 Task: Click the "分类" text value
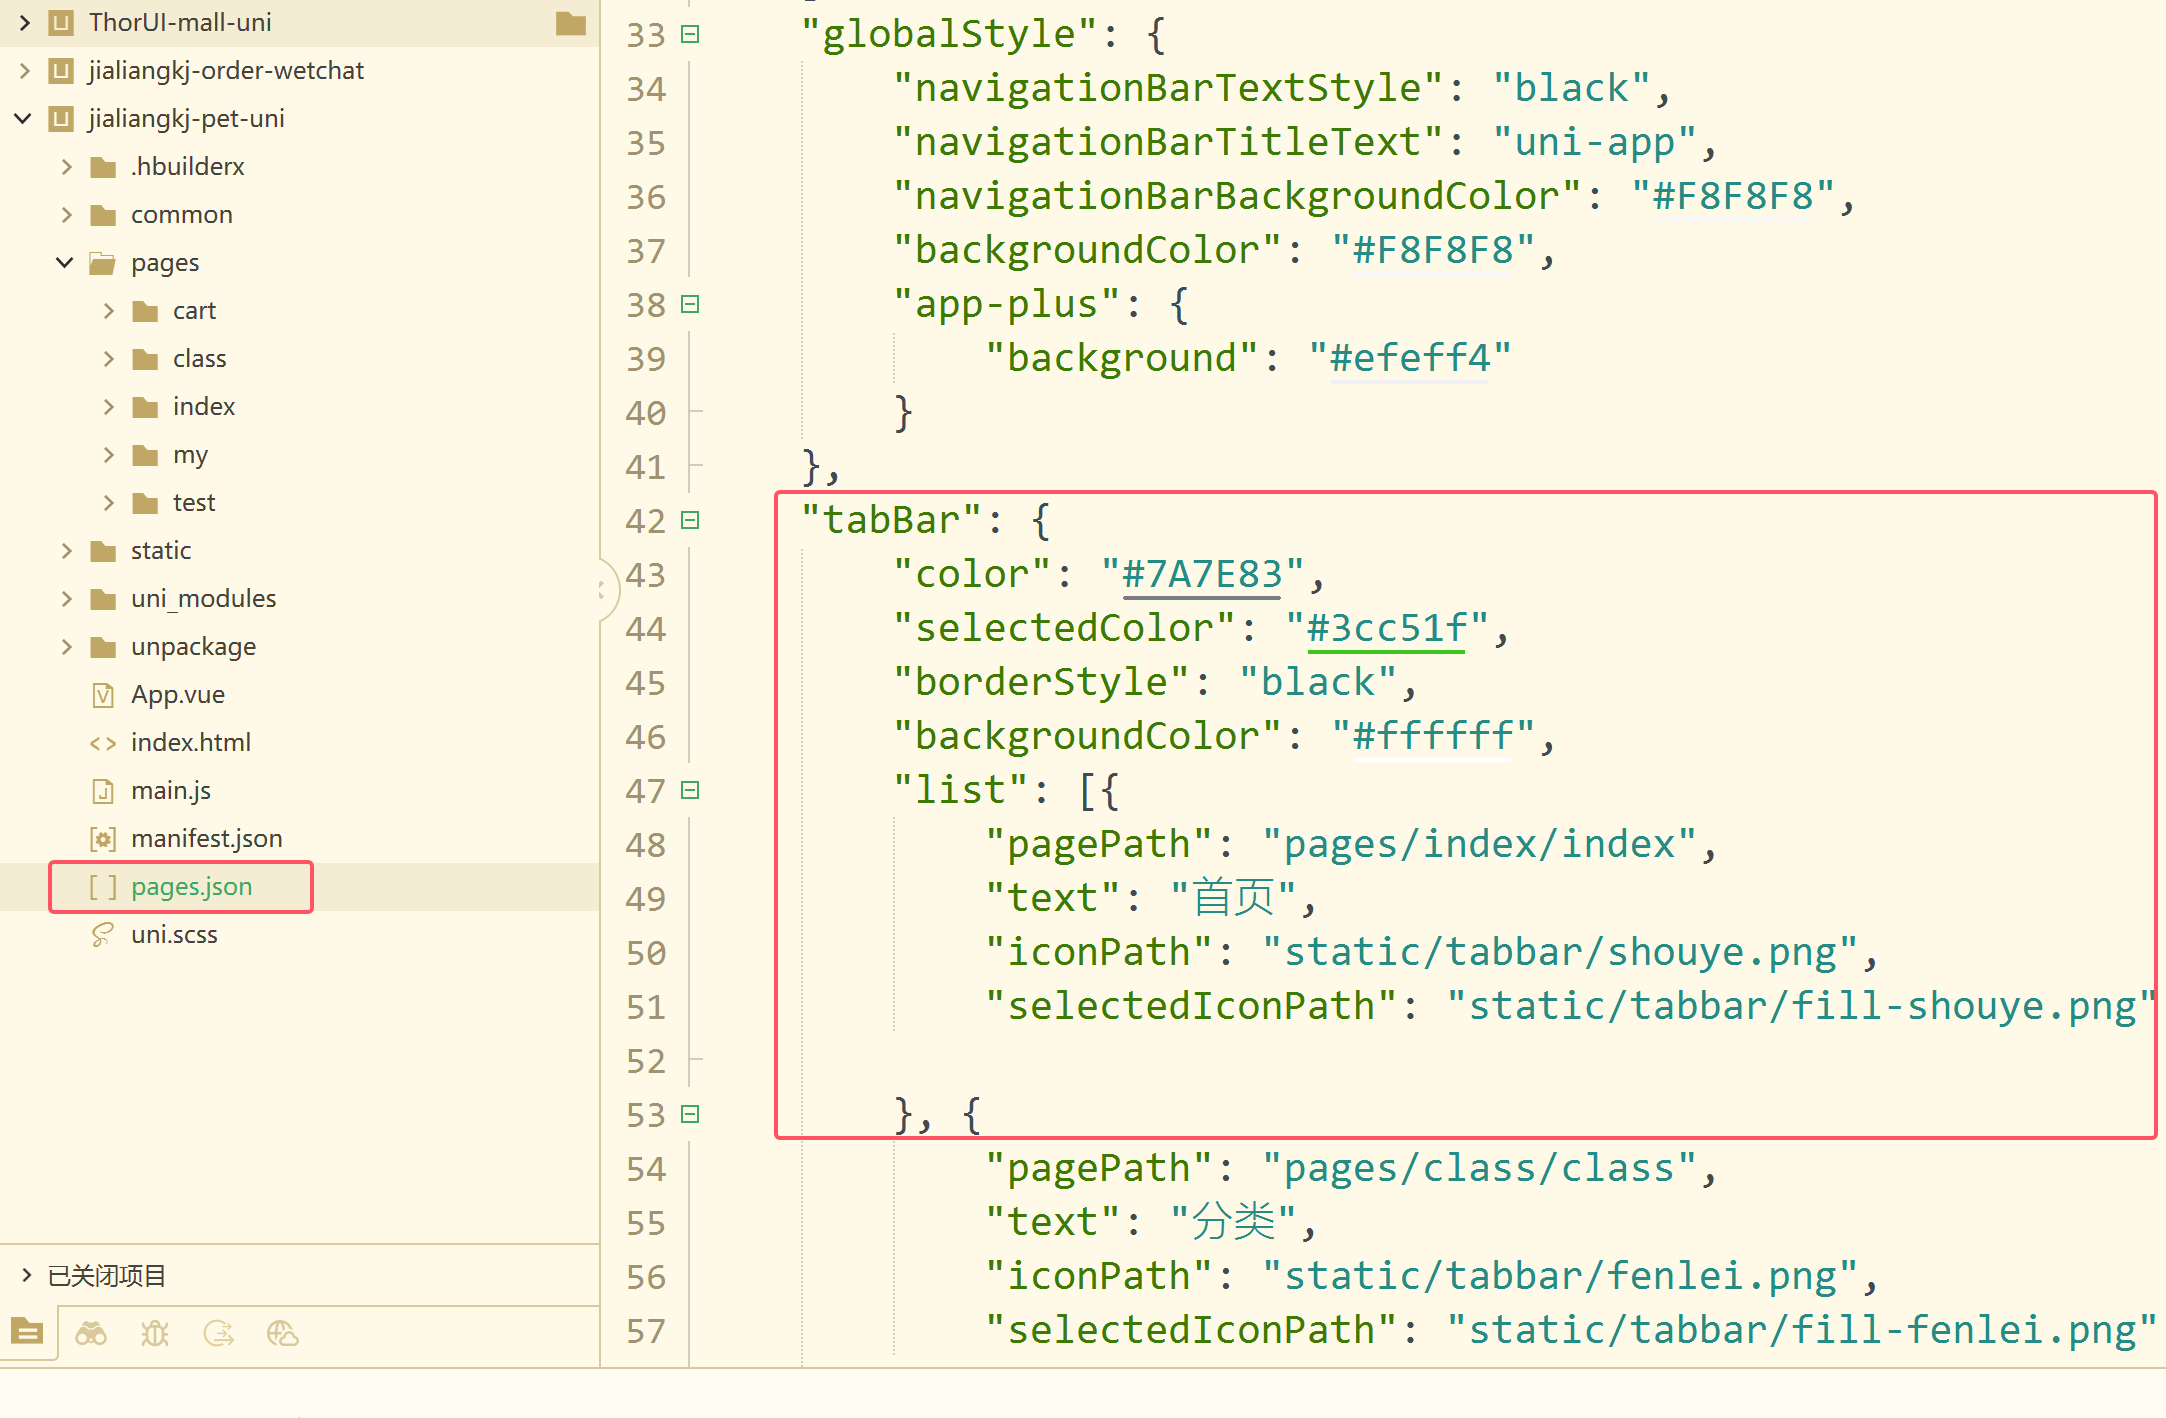(1234, 1222)
